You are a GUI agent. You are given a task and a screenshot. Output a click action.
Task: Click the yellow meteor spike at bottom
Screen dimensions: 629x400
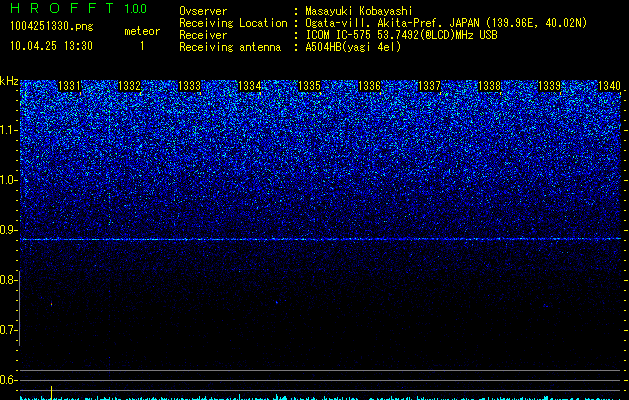51,392
